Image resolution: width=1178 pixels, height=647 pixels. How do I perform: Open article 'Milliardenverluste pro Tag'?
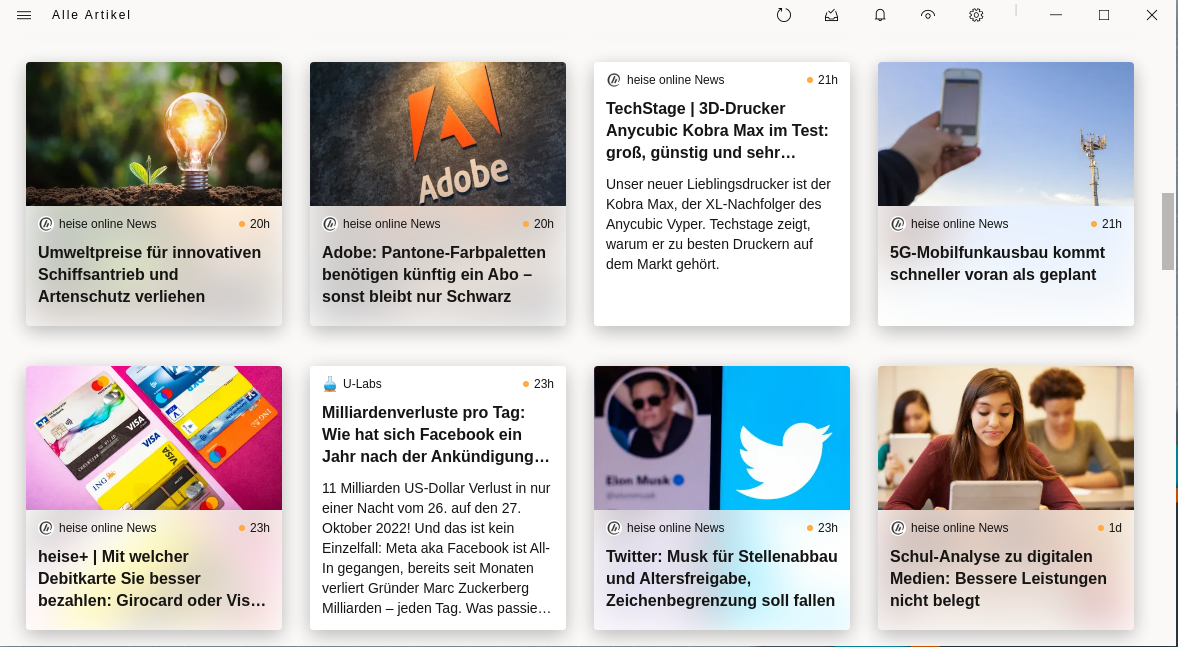click(436, 434)
